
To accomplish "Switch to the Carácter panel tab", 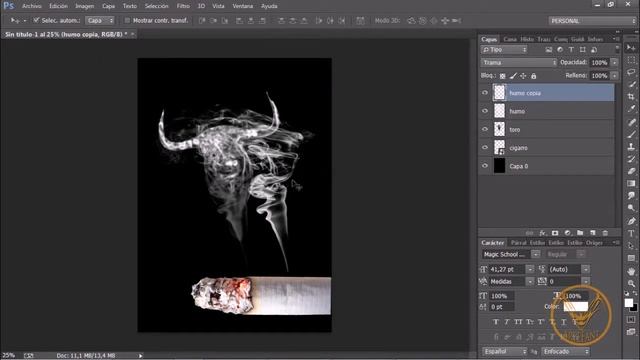I will tap(493, 242).
